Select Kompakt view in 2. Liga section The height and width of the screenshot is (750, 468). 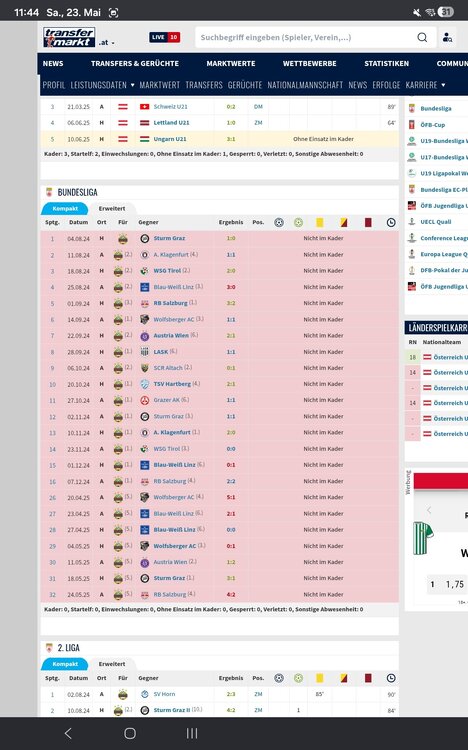point(65,664)
